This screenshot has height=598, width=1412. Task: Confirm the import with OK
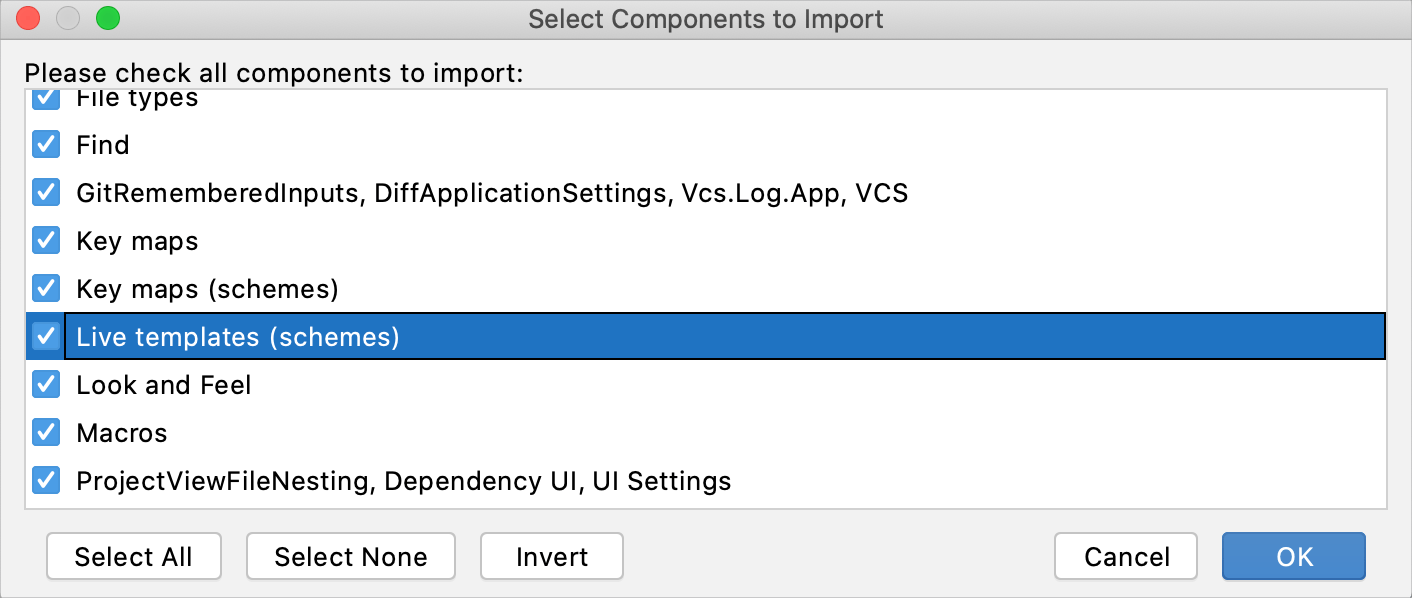pyautogui.click(x=1293, y=556)
